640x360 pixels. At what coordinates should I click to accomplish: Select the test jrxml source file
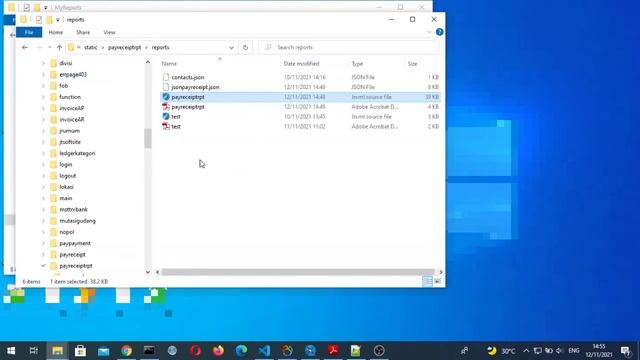click(176, 116)
